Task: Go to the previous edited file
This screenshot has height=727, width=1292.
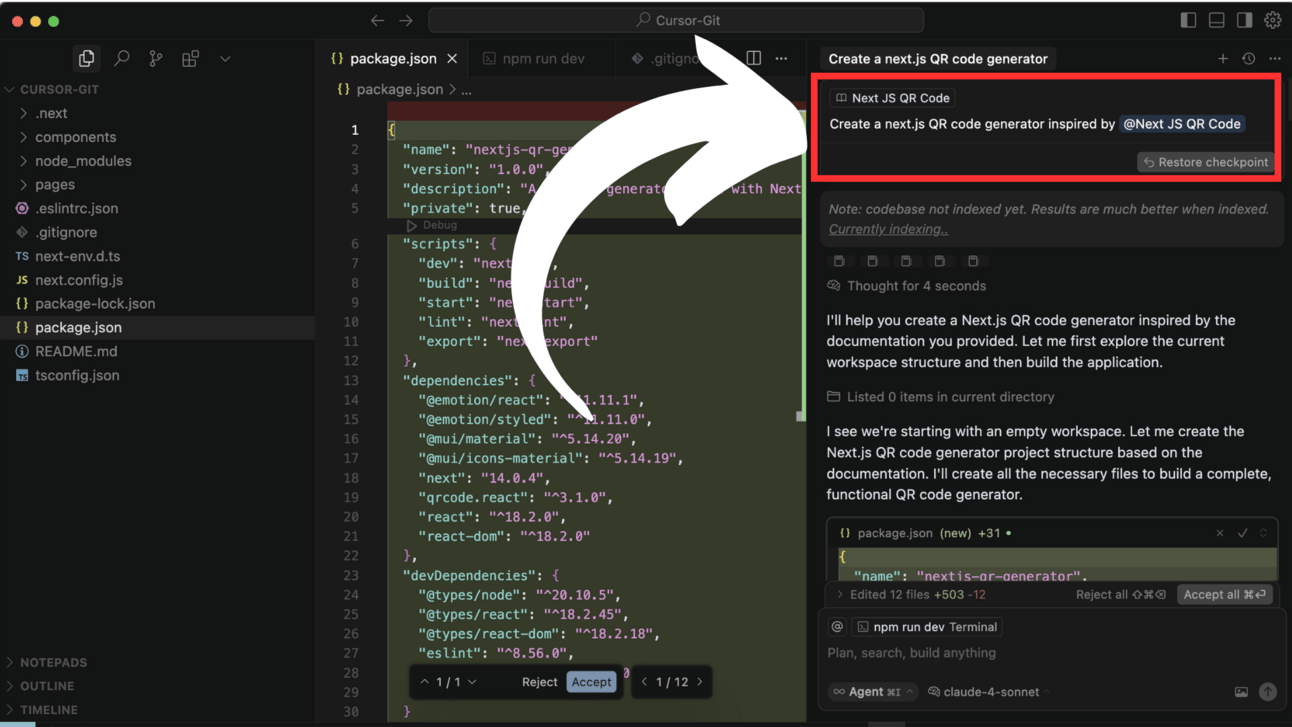Action: 644,682
